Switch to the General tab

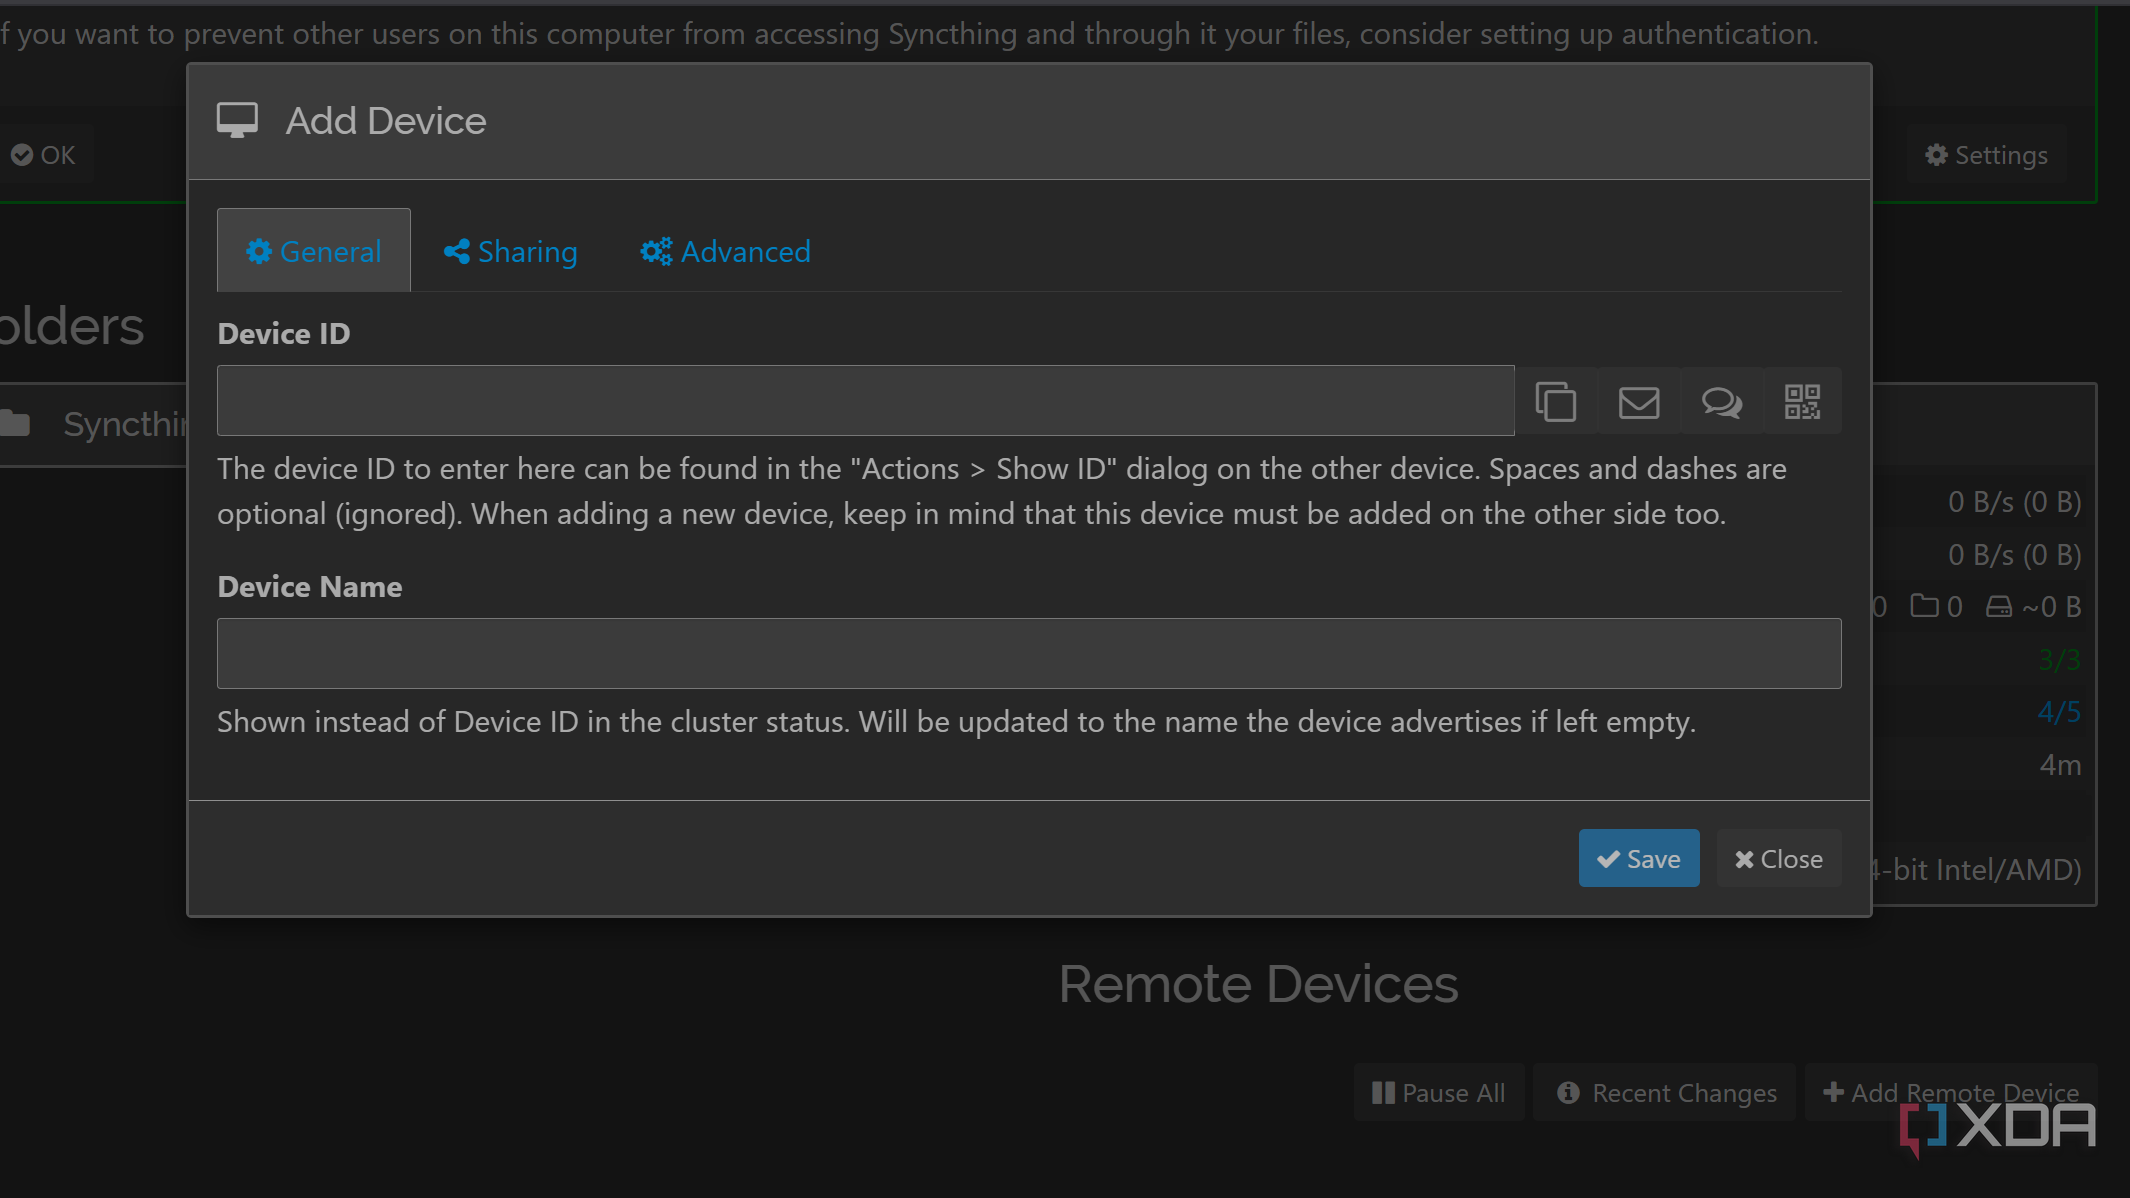pos(314,251)
